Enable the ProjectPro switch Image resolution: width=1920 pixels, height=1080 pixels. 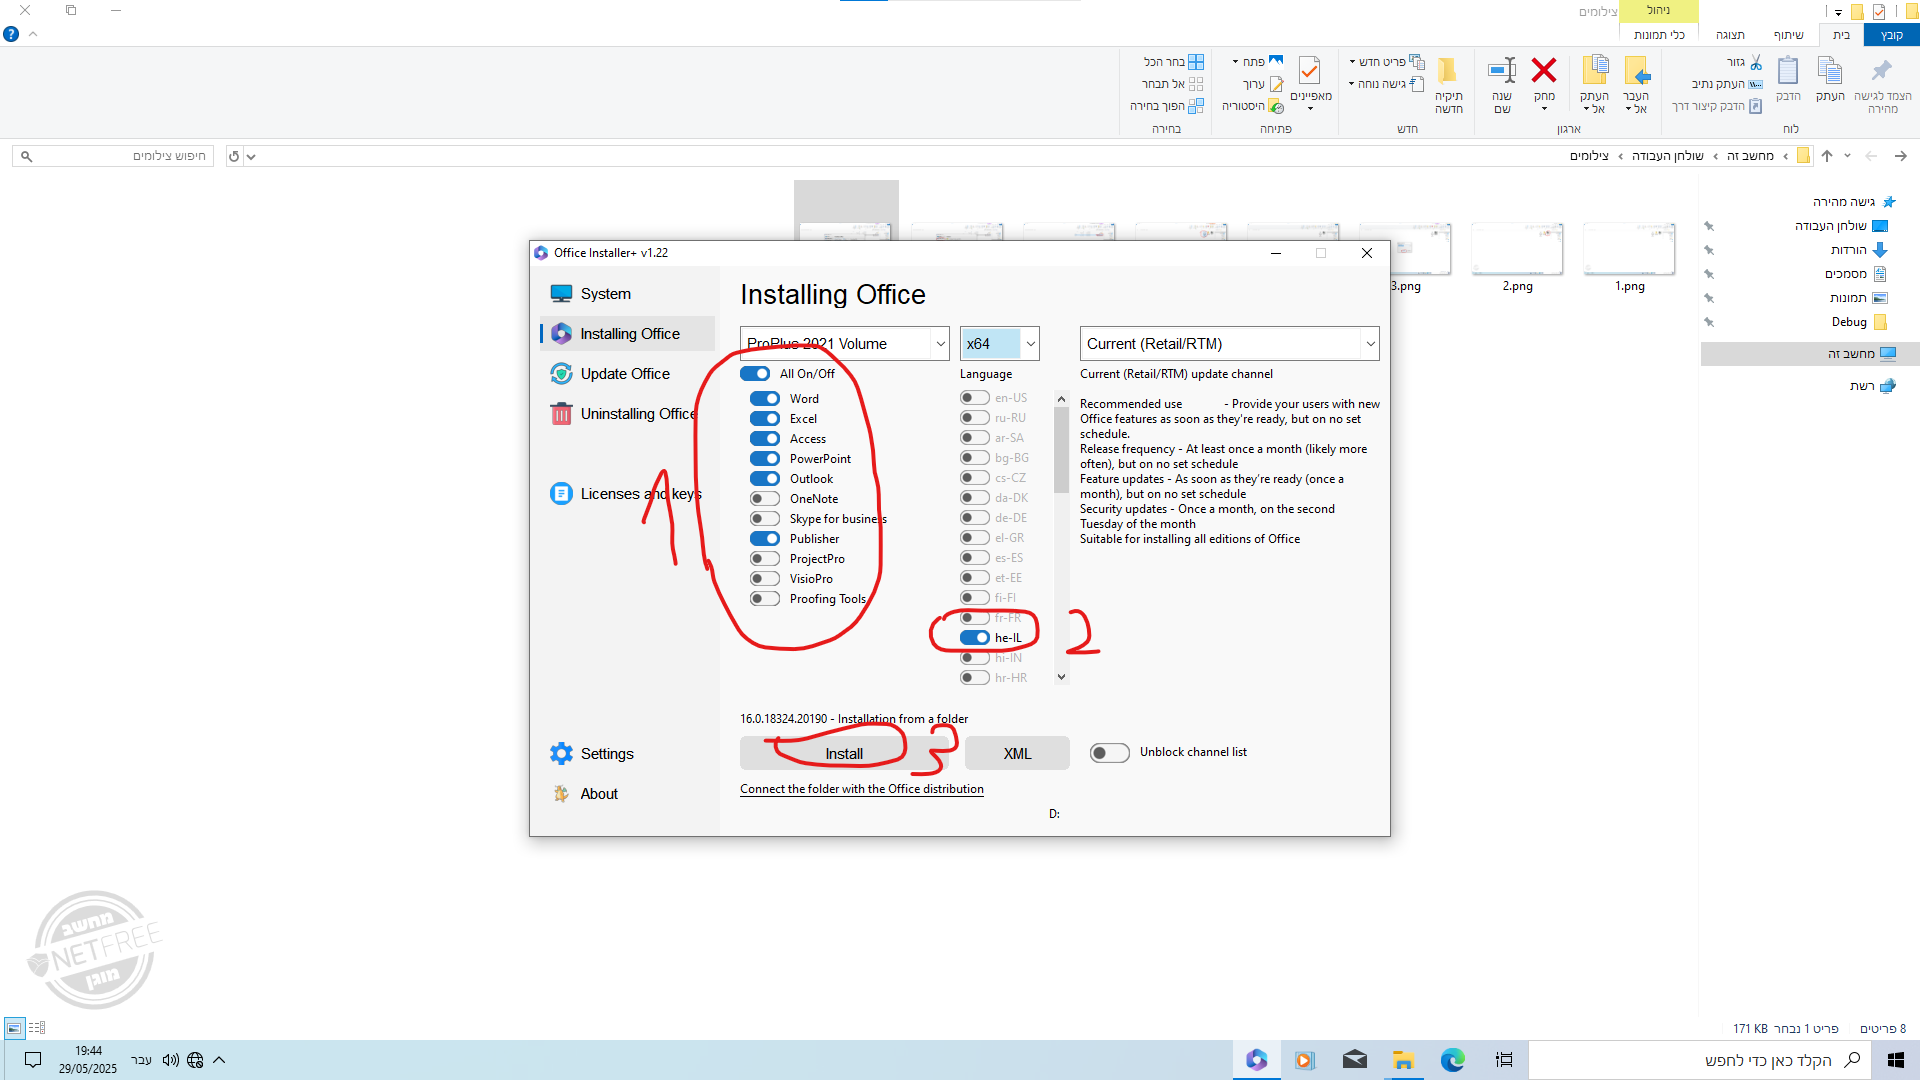click(765, 559)
